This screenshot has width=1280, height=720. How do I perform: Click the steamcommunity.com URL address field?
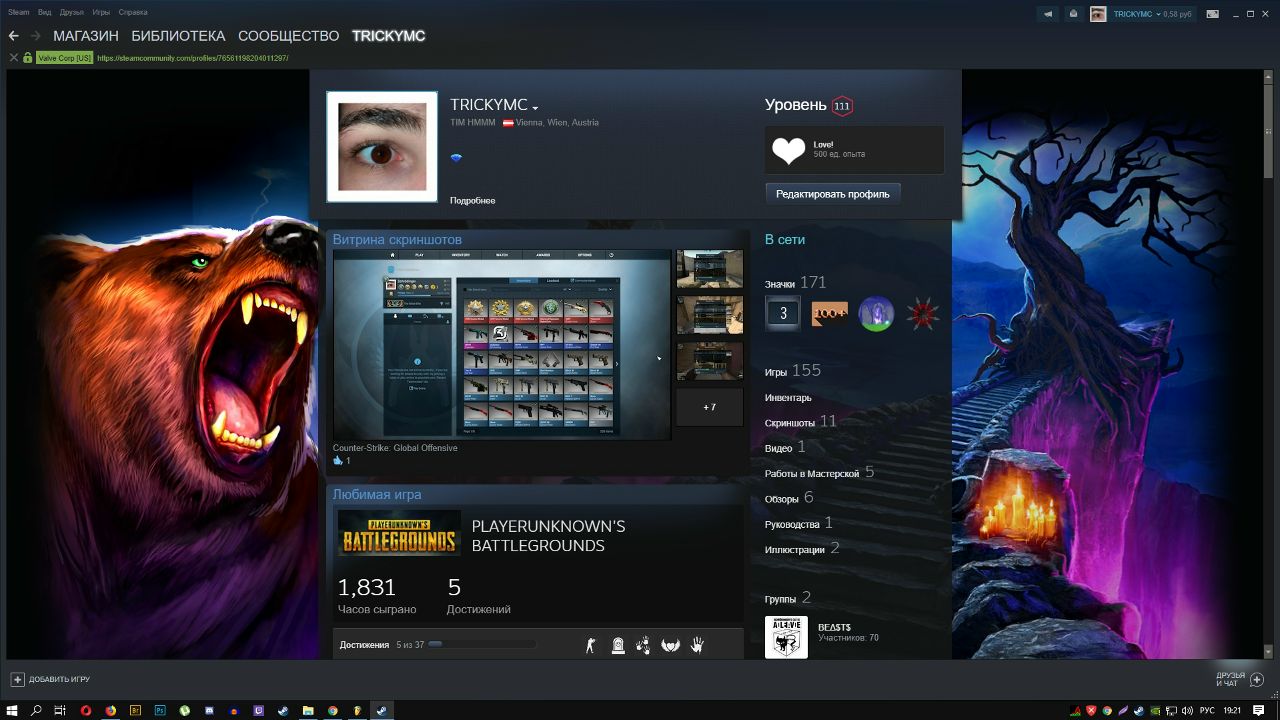[x=193, y=58]
